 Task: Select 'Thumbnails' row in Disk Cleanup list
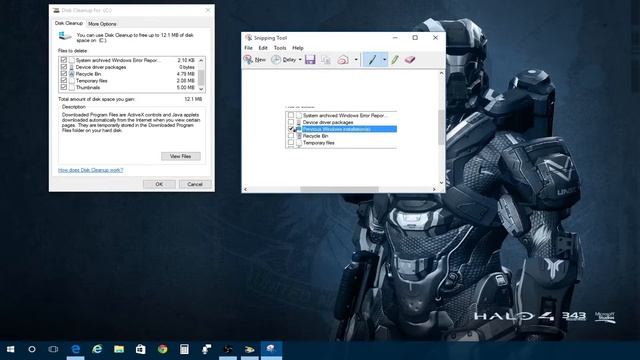tap(128, 87)
